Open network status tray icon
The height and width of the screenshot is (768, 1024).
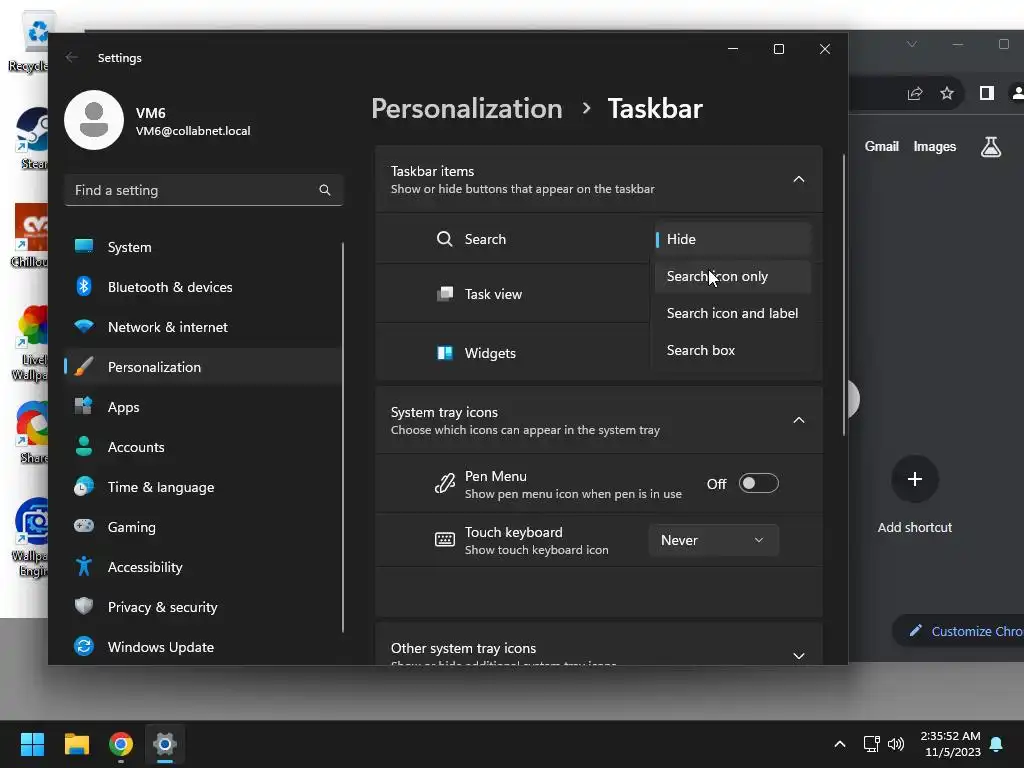point(871,744)
